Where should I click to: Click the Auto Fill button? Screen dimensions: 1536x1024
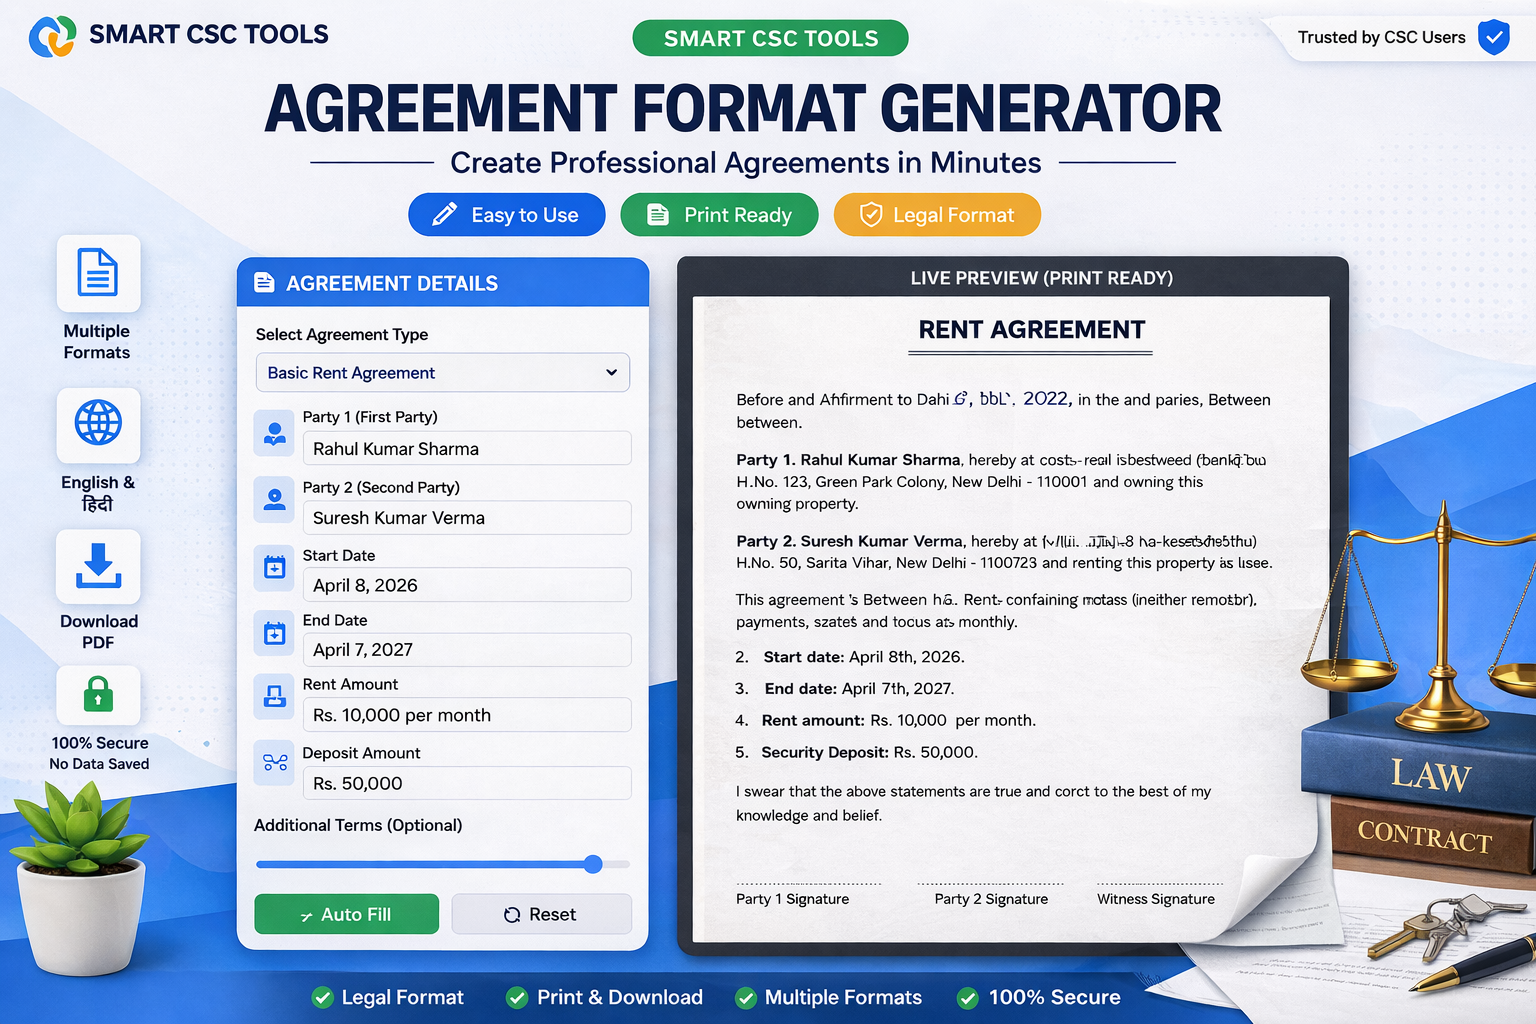(346, 913)
